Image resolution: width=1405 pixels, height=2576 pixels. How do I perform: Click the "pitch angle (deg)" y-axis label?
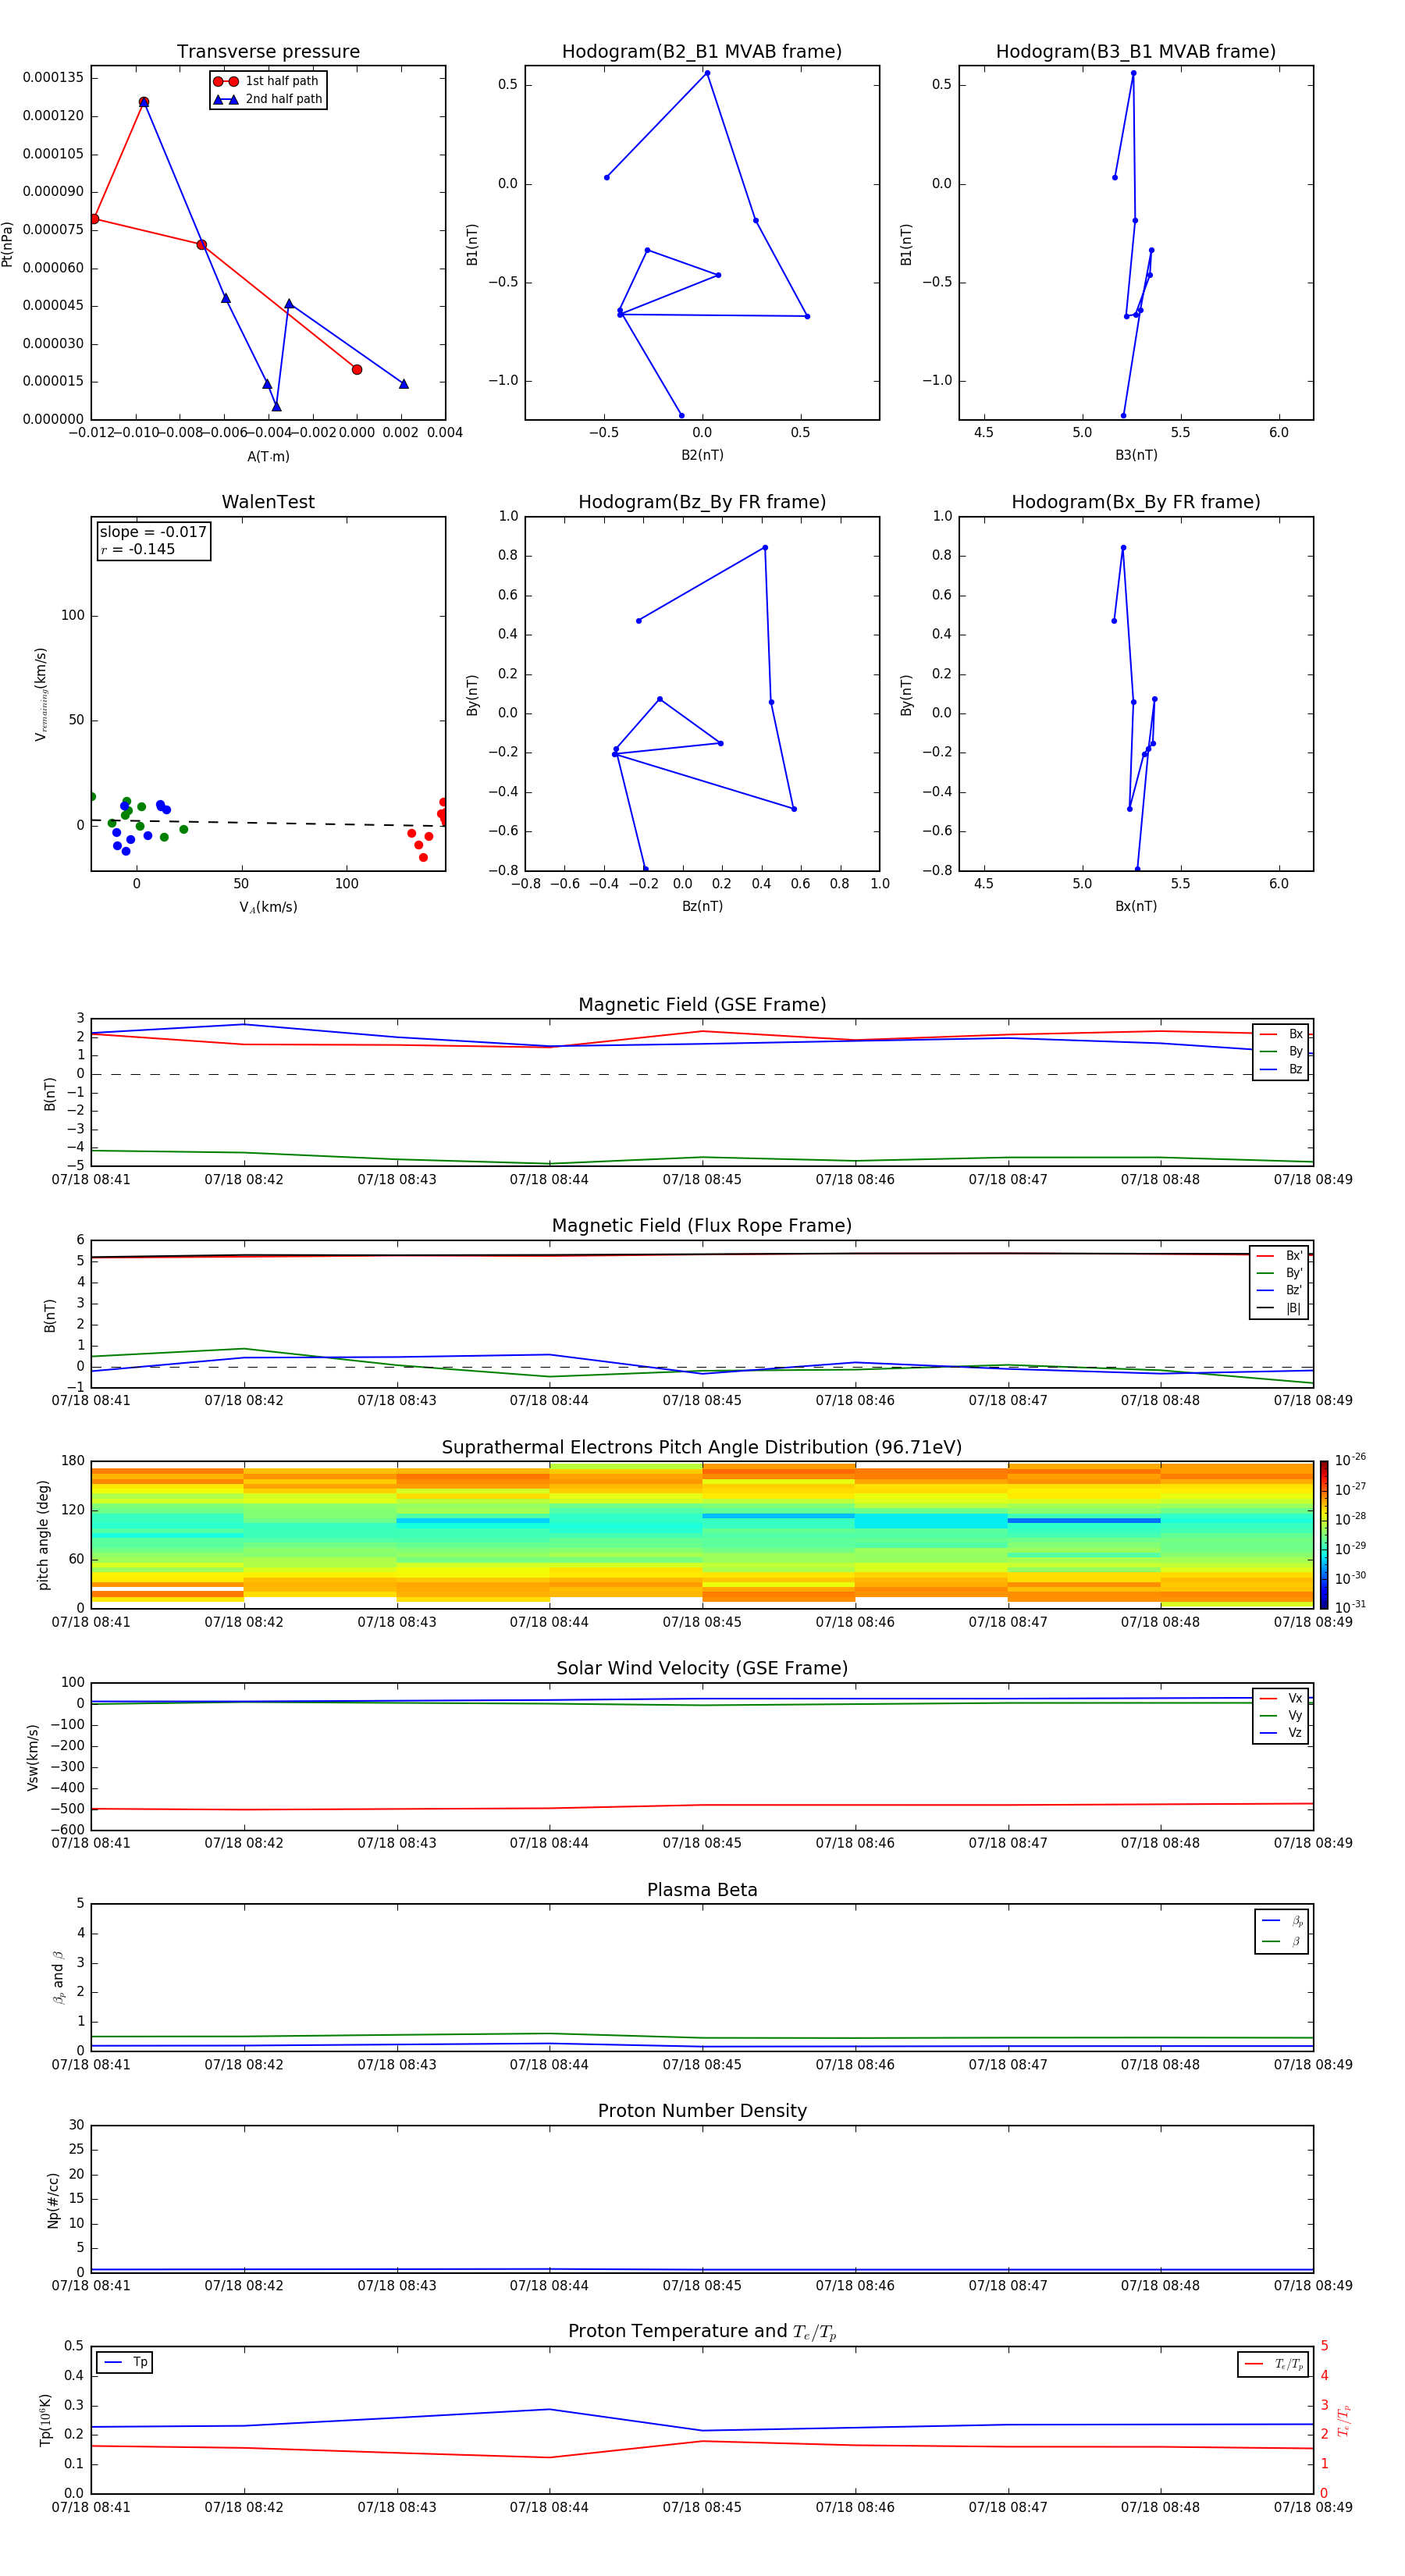tap(43, 1535)
